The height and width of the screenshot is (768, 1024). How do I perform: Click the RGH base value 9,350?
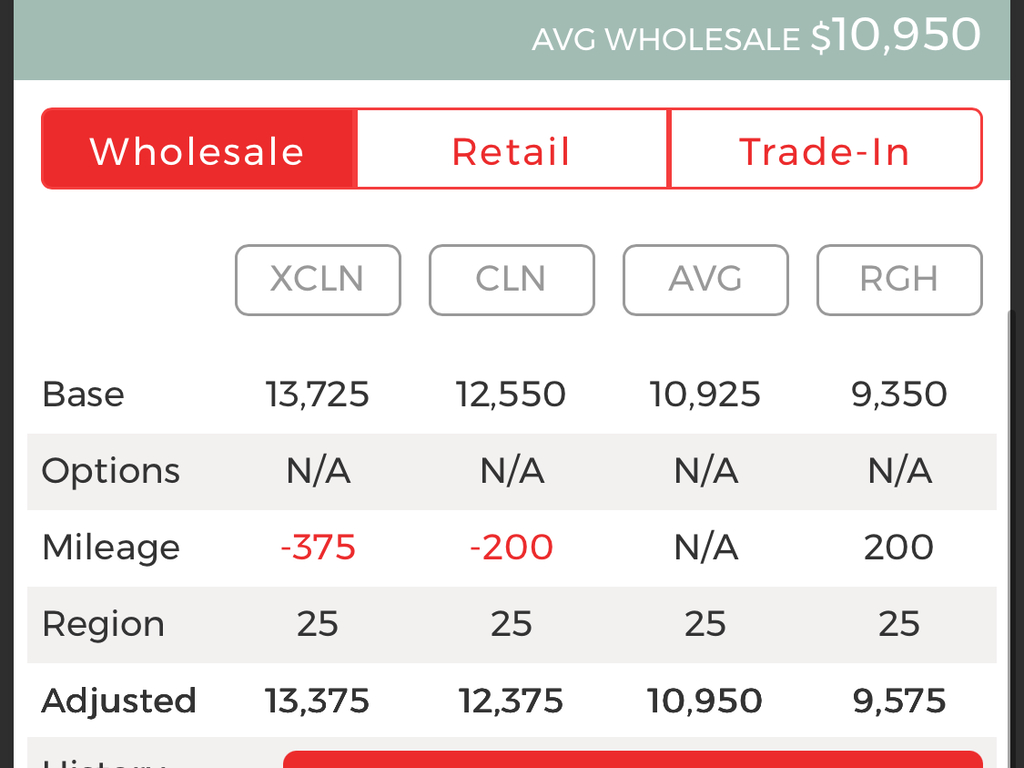tap(899, 394)
